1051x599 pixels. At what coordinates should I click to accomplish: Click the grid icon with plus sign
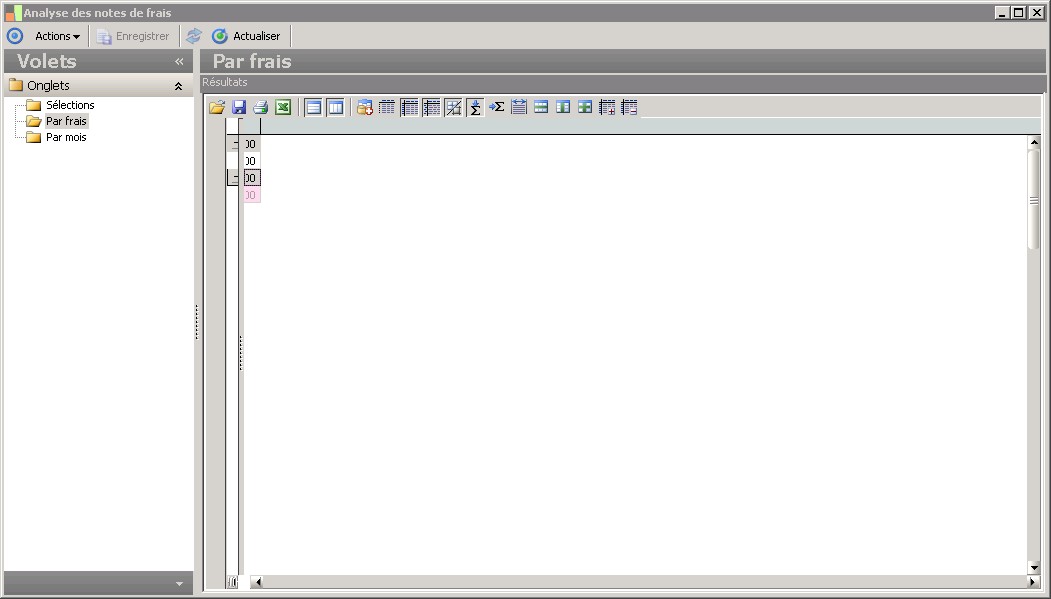point(607,107)
